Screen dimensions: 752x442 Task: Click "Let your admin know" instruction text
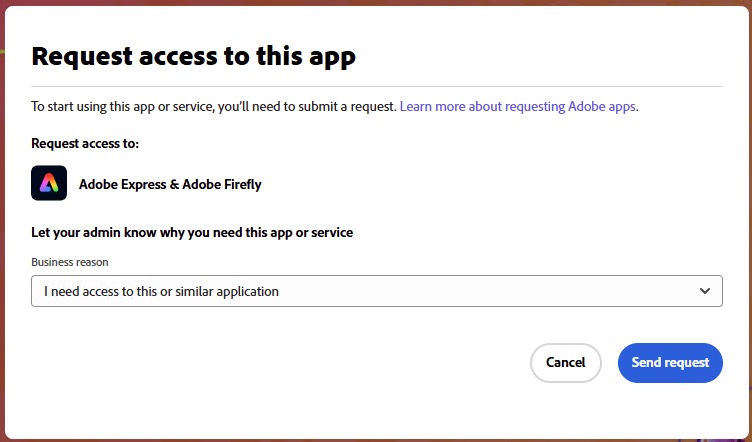tap(192, 233)
